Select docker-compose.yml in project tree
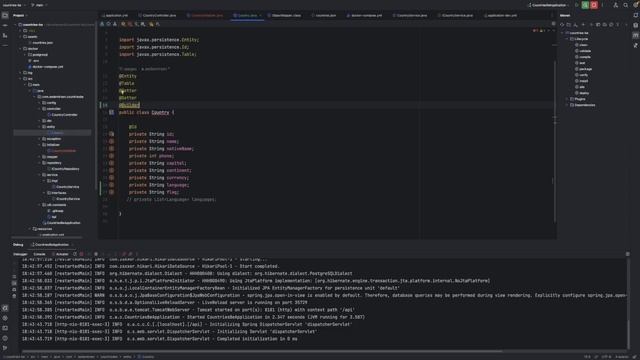Image resolution: width=640 pixels, height=360 pixels. pyautogui.click(x=46, y=67)
